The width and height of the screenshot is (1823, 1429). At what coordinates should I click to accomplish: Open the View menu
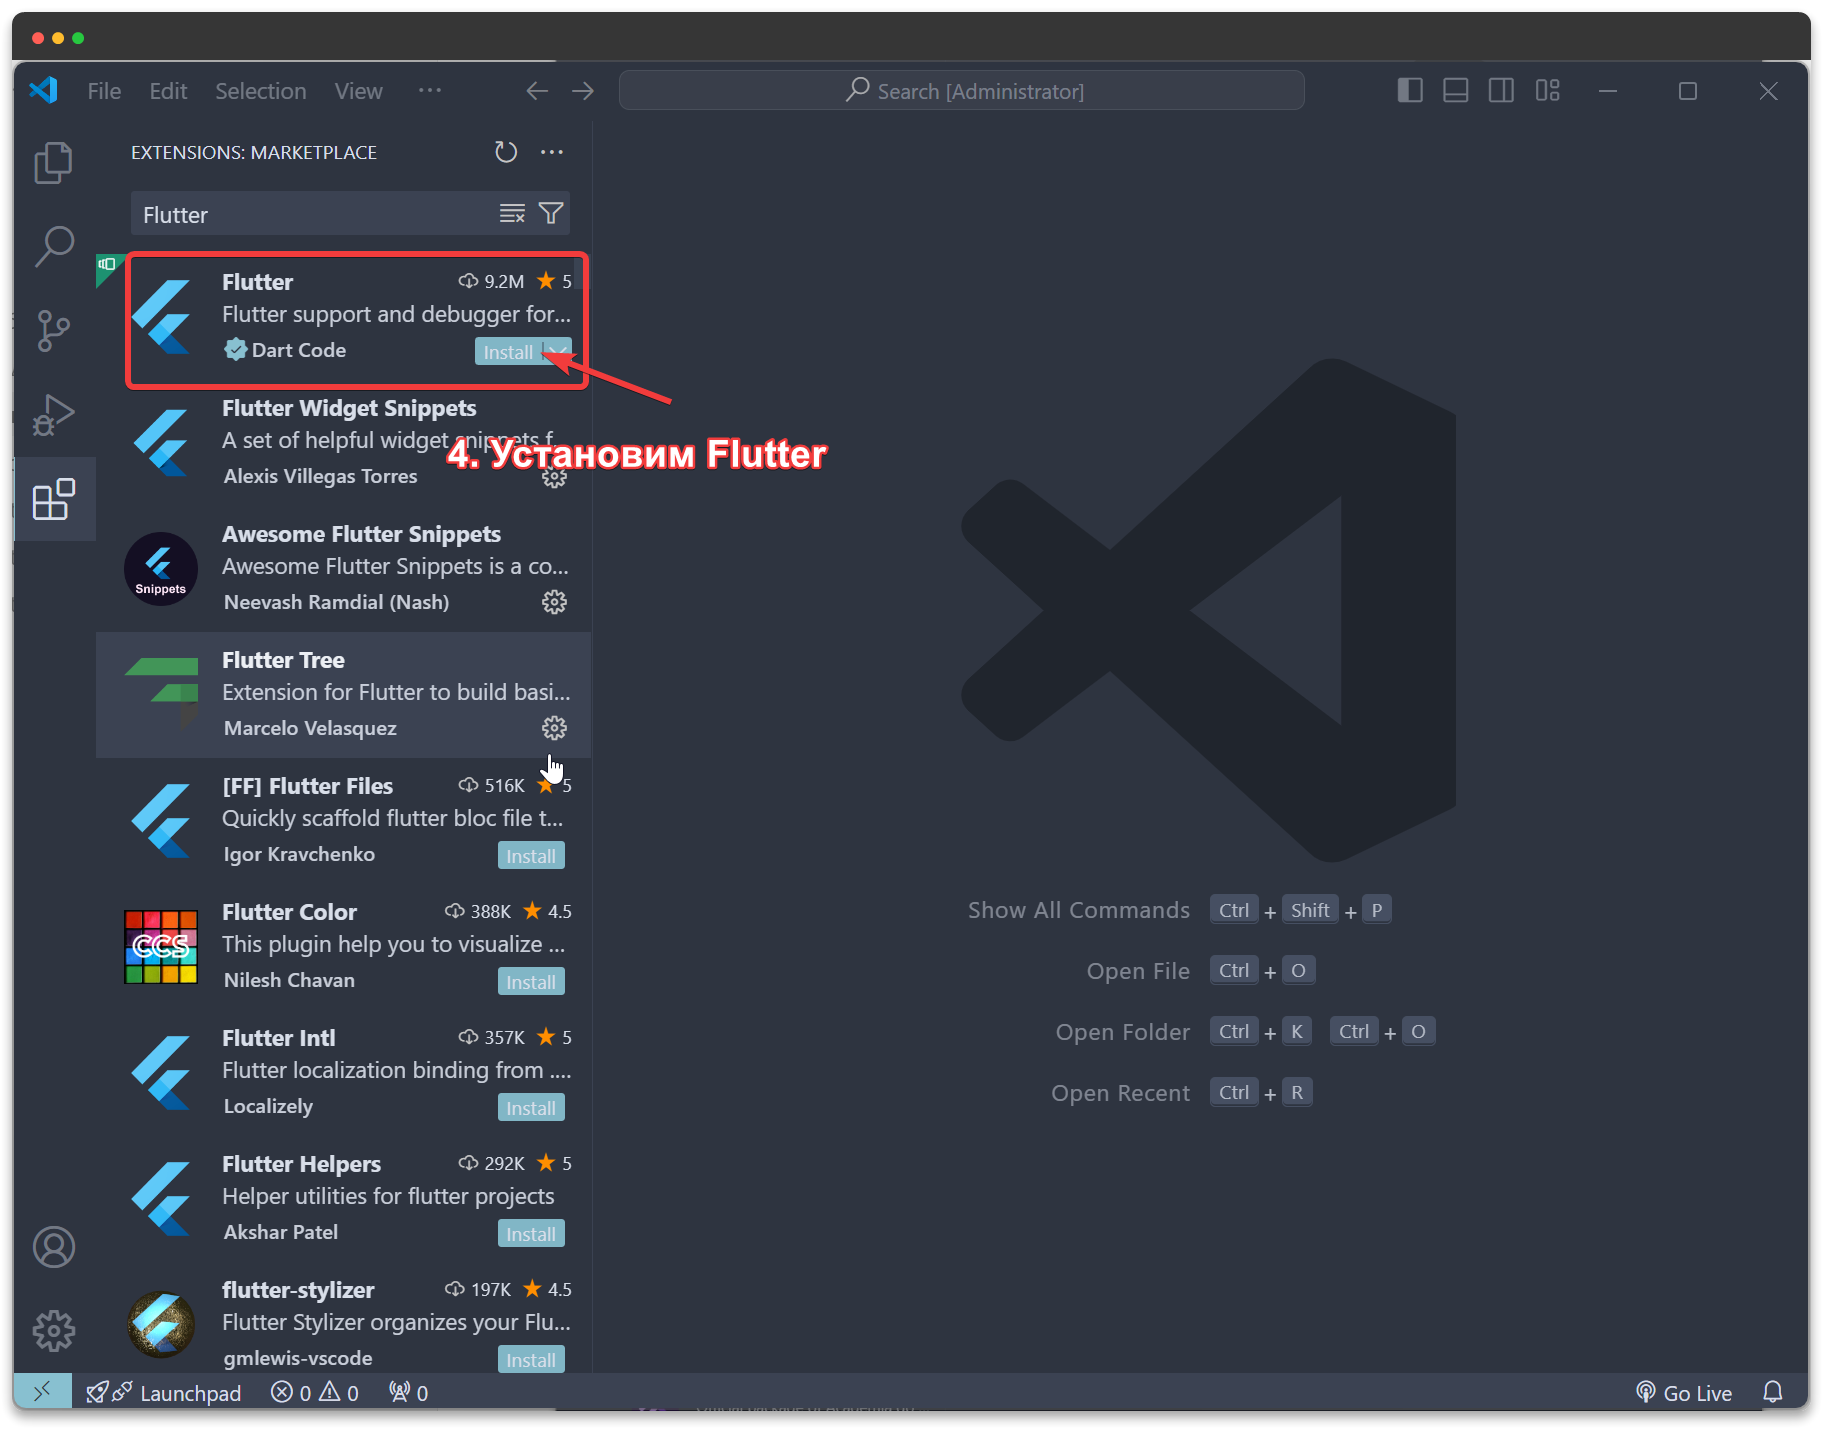pyautogui.click(x=358, y=90)
